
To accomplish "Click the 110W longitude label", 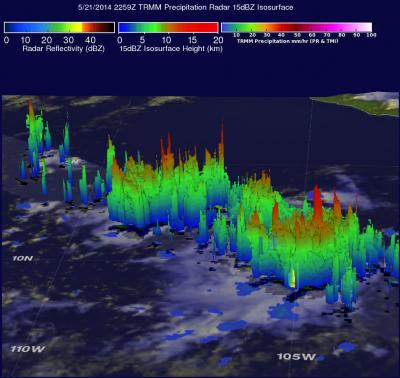I will pos(28,349).
